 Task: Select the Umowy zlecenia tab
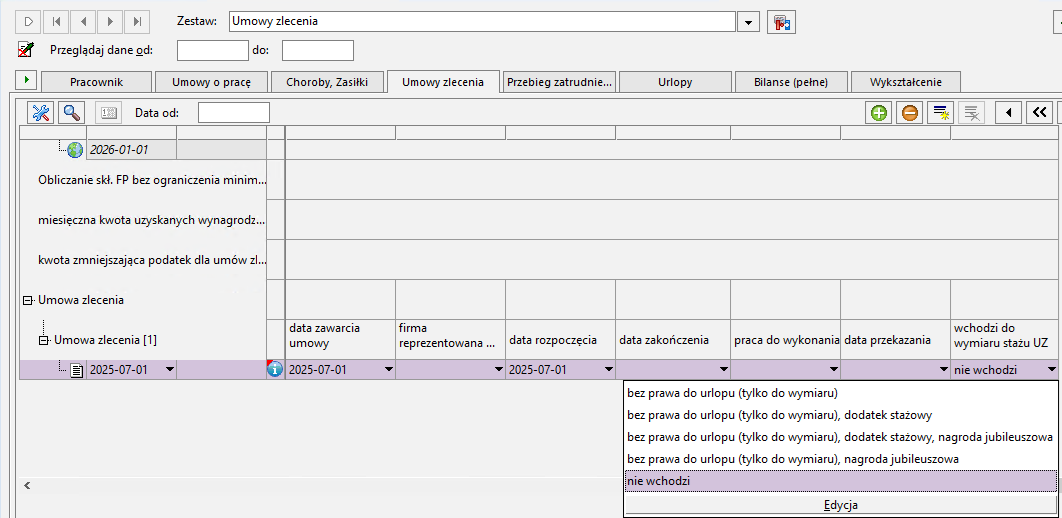click(x=443, y=82)
